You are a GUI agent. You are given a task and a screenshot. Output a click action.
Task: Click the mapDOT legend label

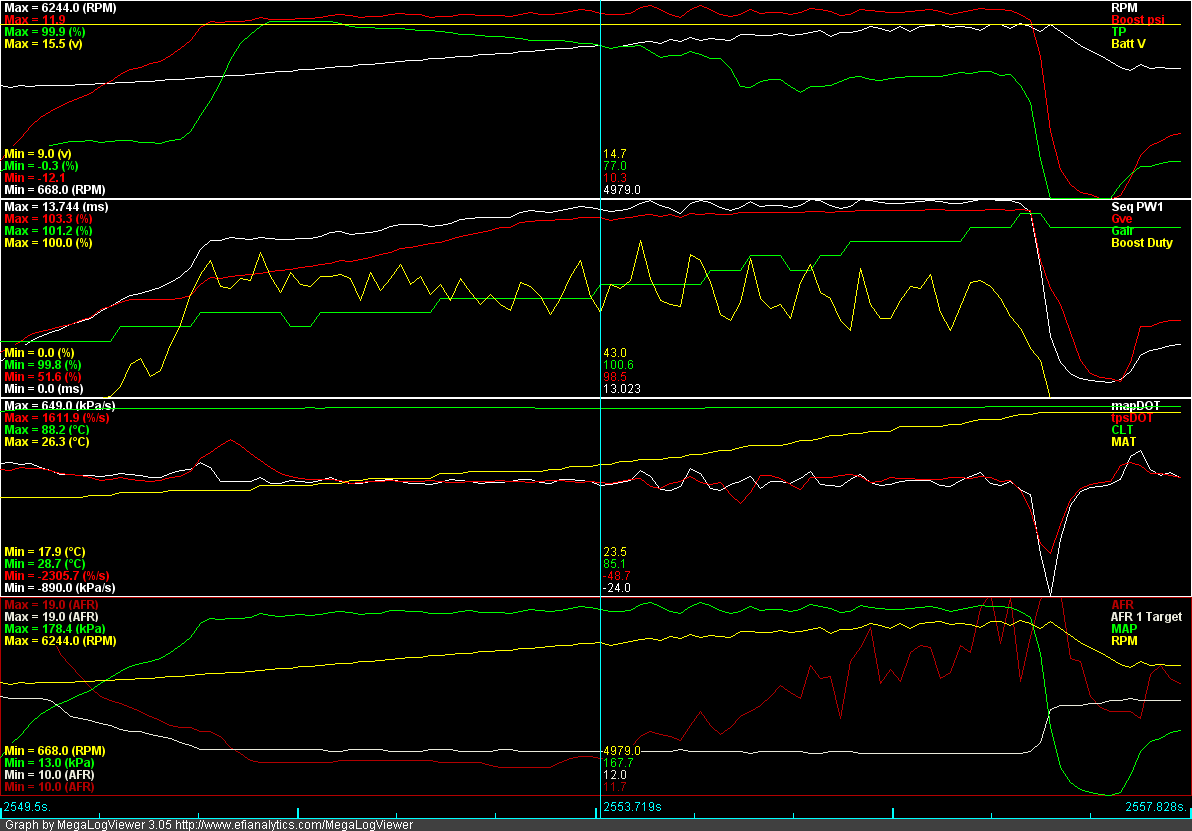[x=1135, y=405]
